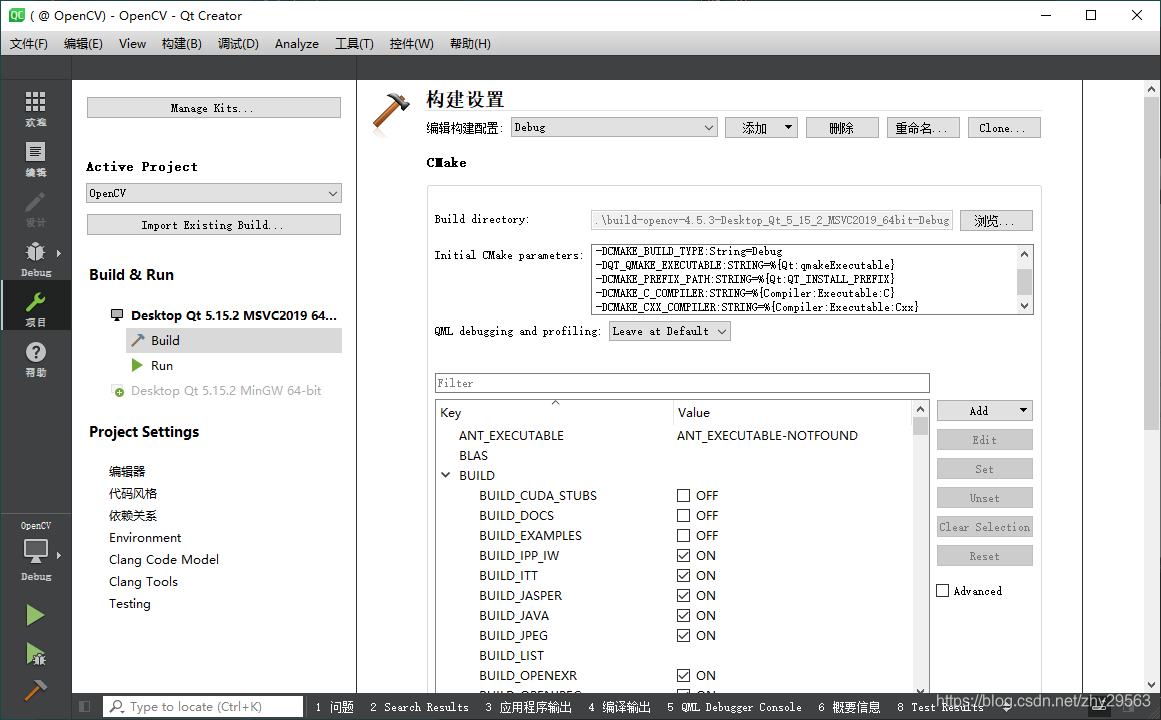The image size is (1161, 720).
Task: Open the Active Project OpenCV combo box
Action: (x=214, y=193)
